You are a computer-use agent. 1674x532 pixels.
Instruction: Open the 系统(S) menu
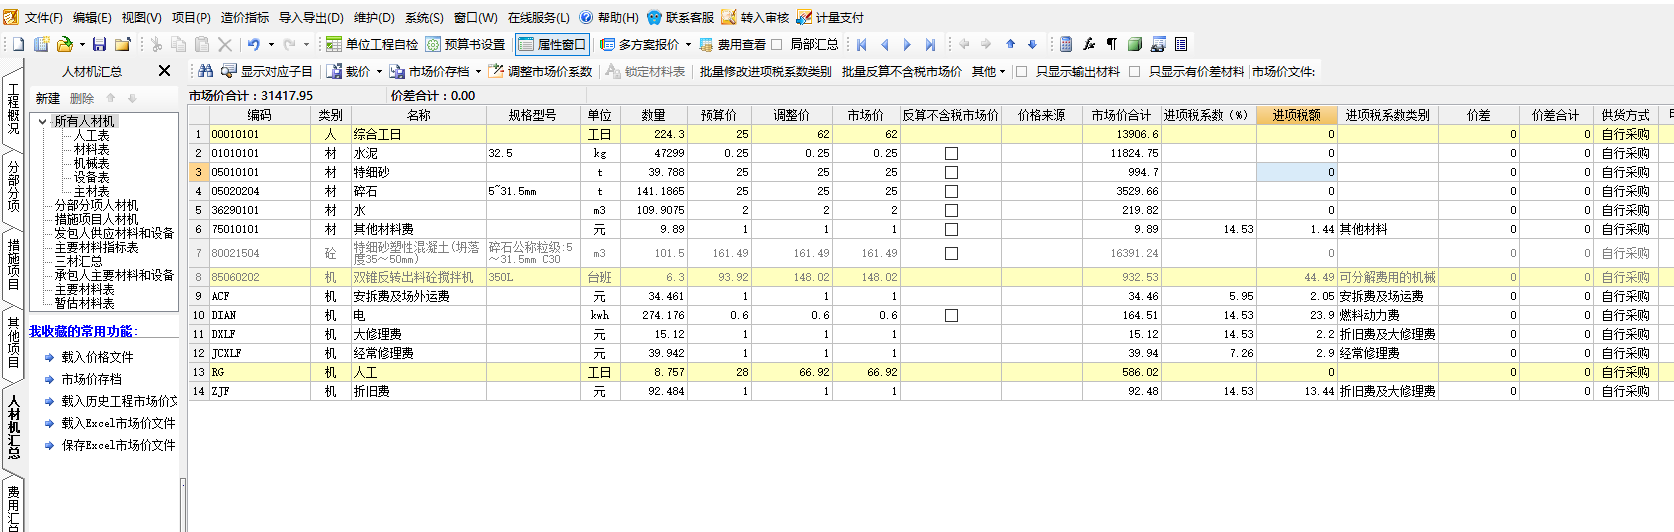[424, 17]
